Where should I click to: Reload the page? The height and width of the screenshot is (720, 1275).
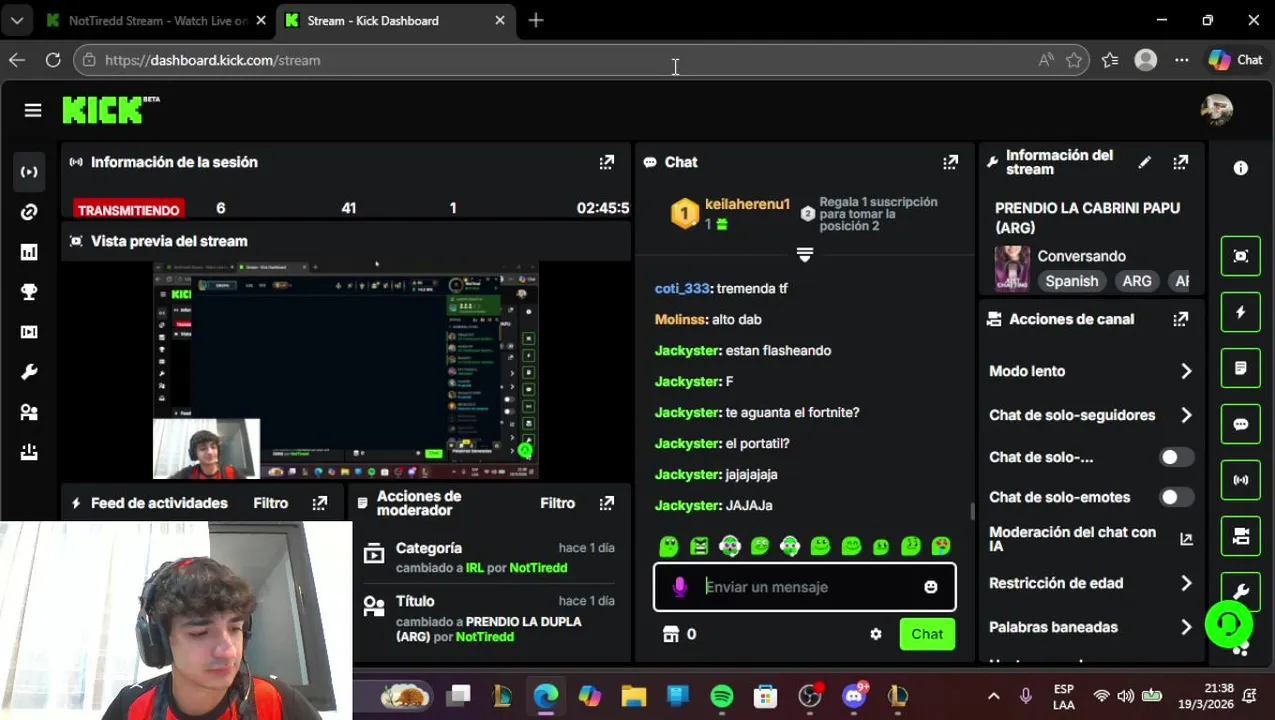(53, 60)
